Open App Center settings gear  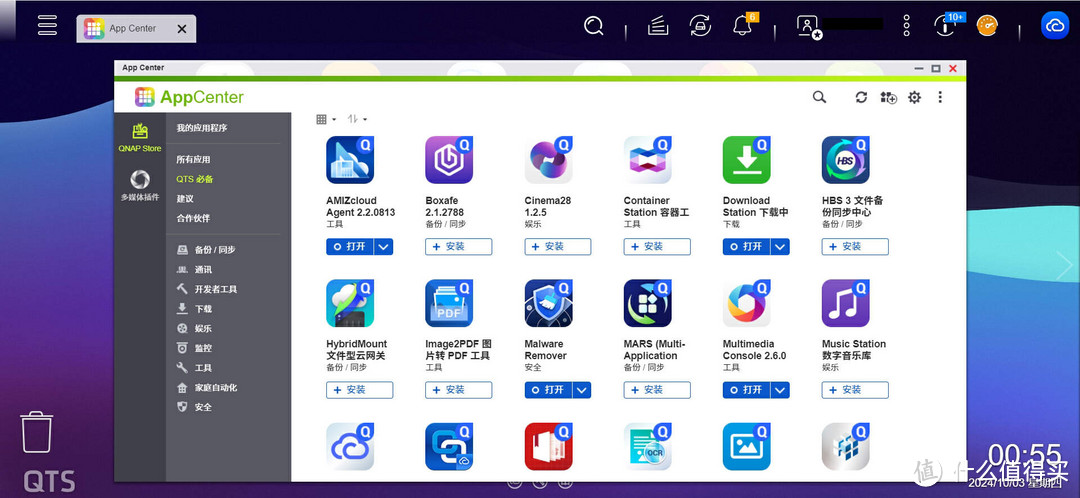(x=914, y=97)
